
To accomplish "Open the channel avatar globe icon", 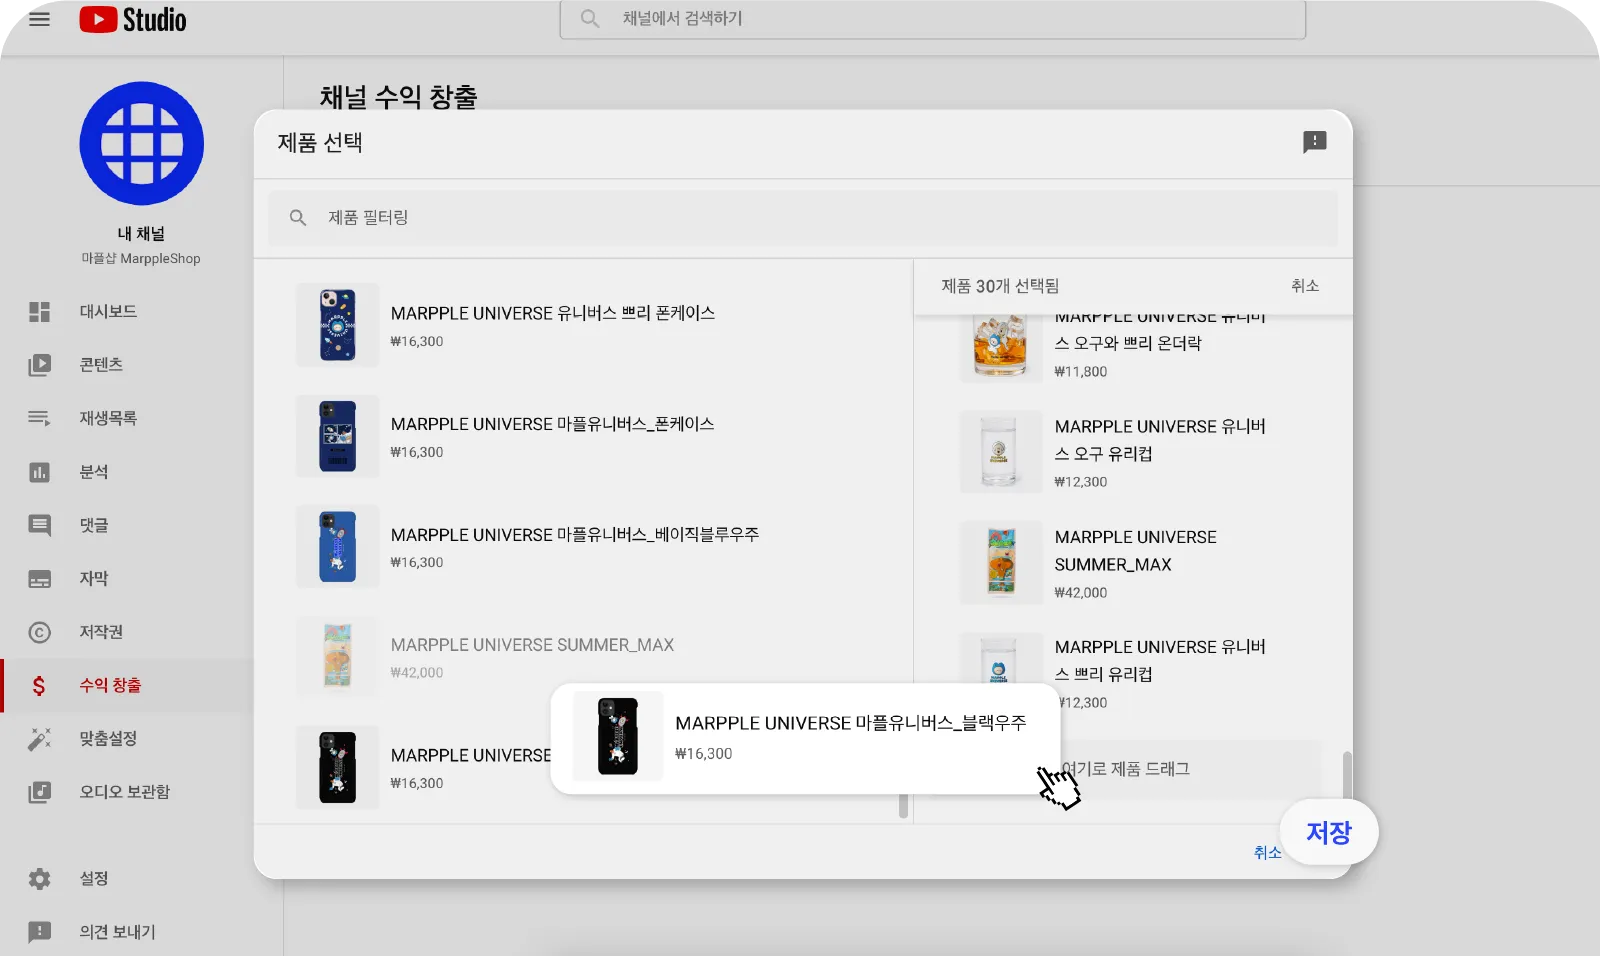I will [142, 144].
